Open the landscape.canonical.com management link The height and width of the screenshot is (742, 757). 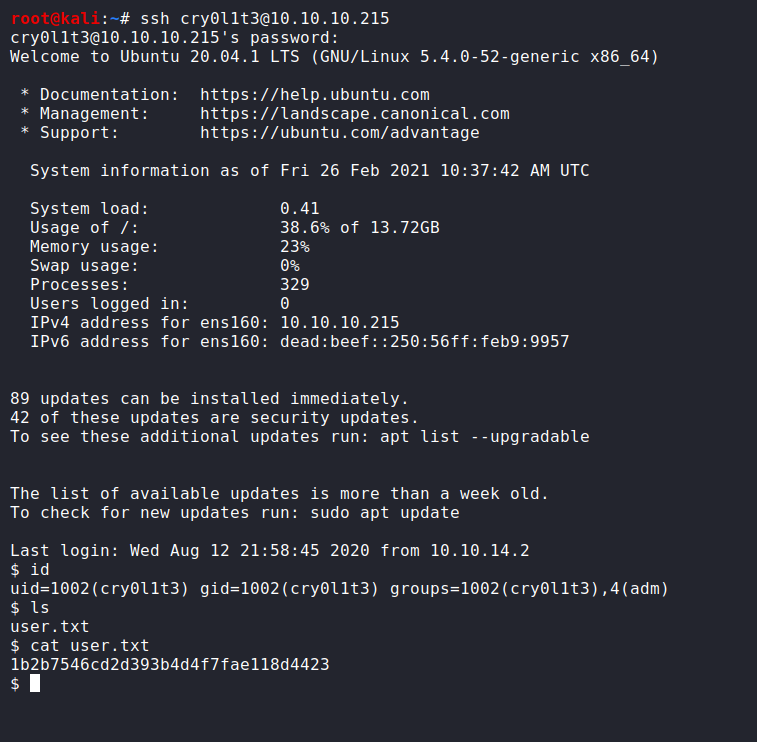[354, 114]
